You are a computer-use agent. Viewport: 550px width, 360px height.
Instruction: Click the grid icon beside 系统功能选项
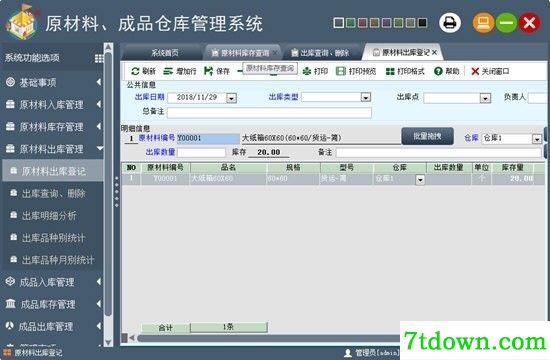(x=99, y=58)
